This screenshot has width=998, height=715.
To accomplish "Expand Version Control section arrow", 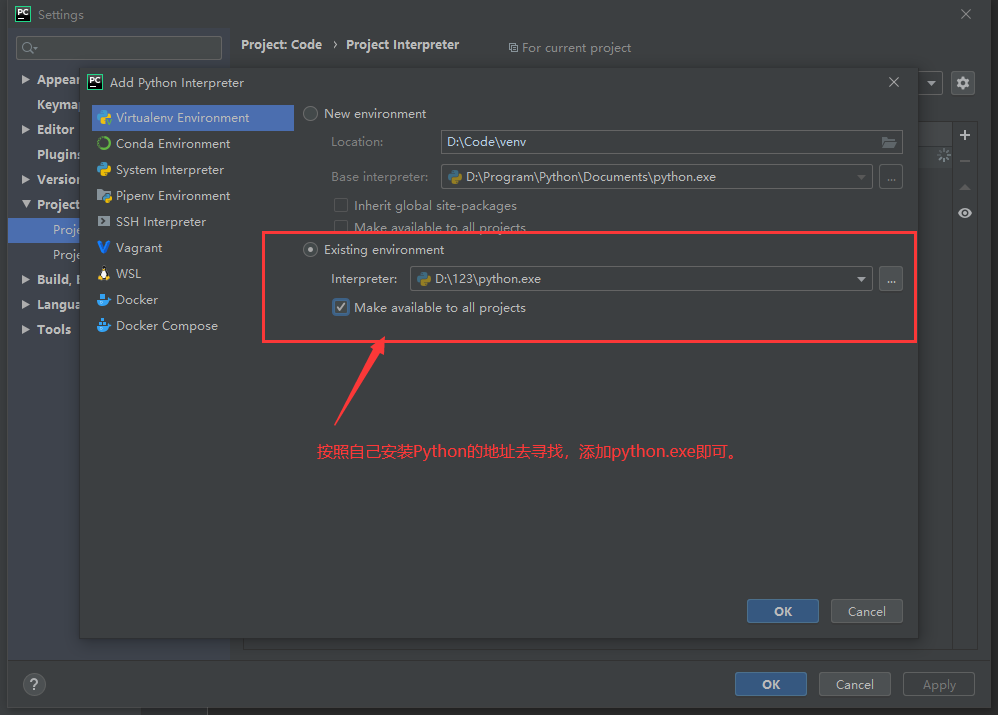I will (25, 180).
